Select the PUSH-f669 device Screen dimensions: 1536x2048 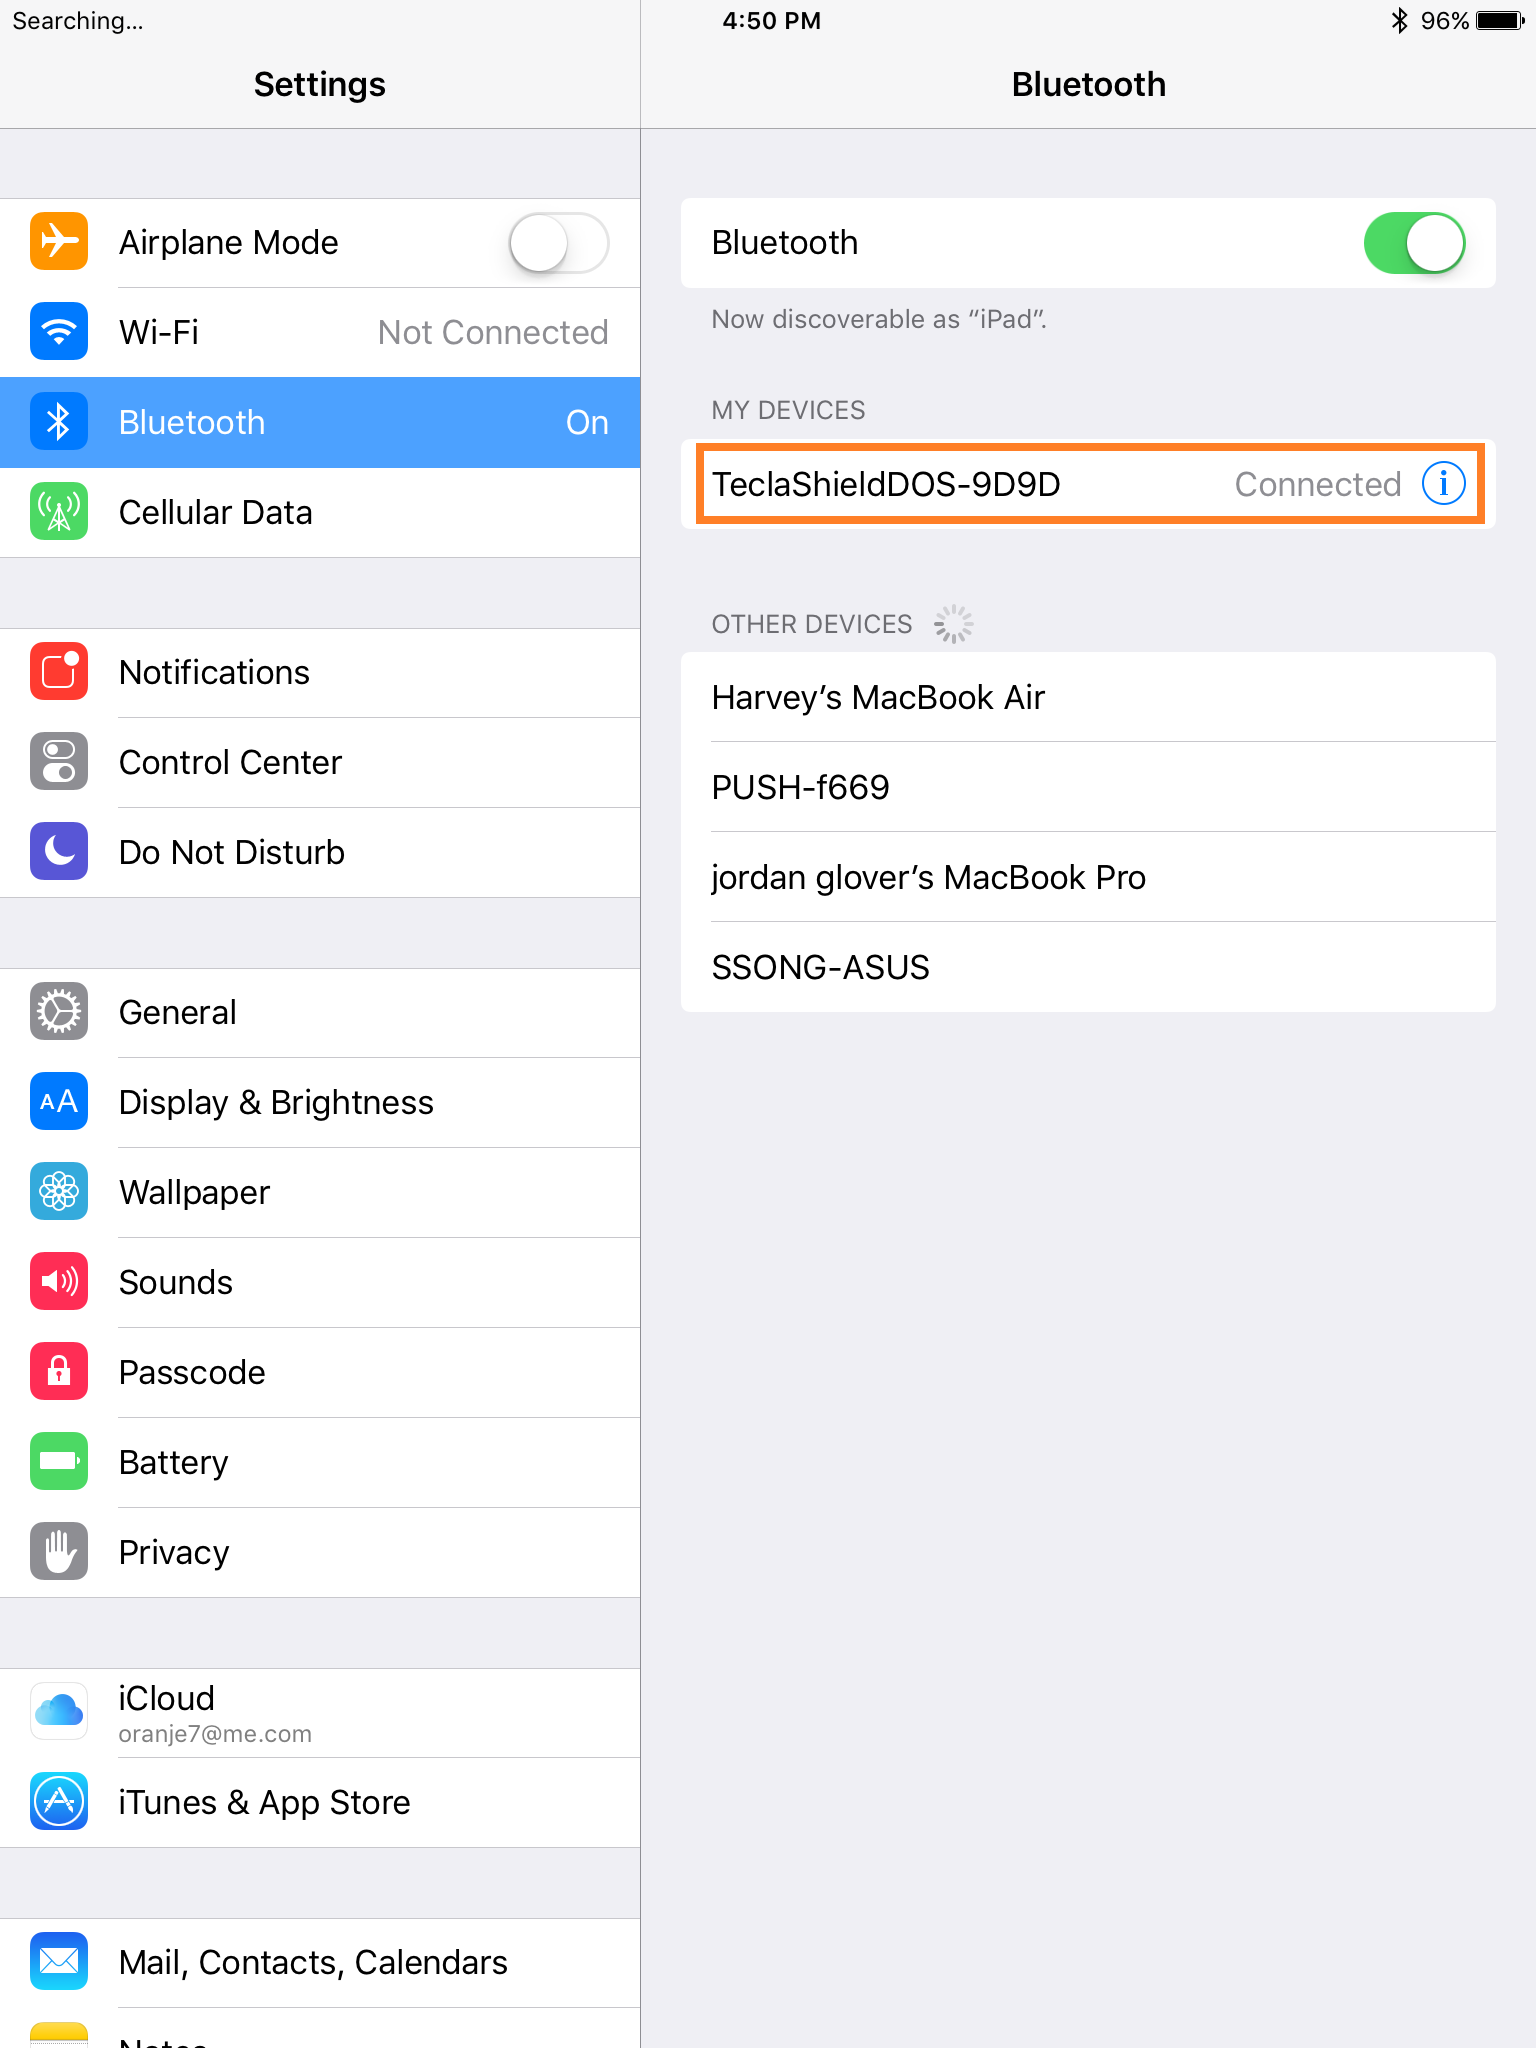(x=1088, y=787)
